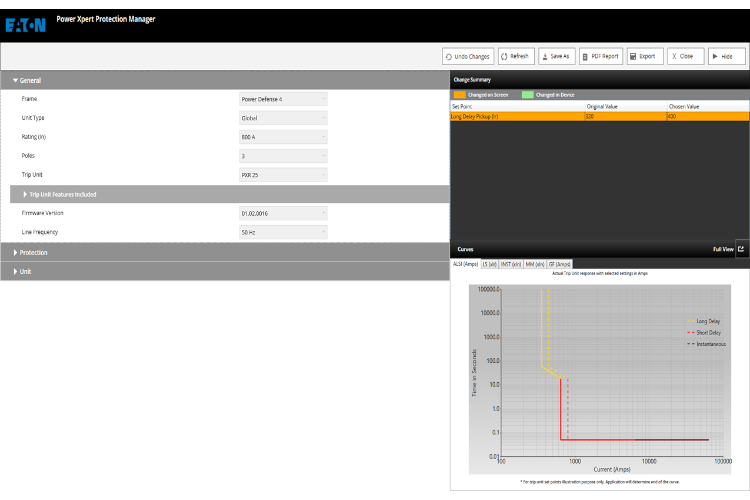
Task: Open the Frame dropdown
Action: point(283,99)
